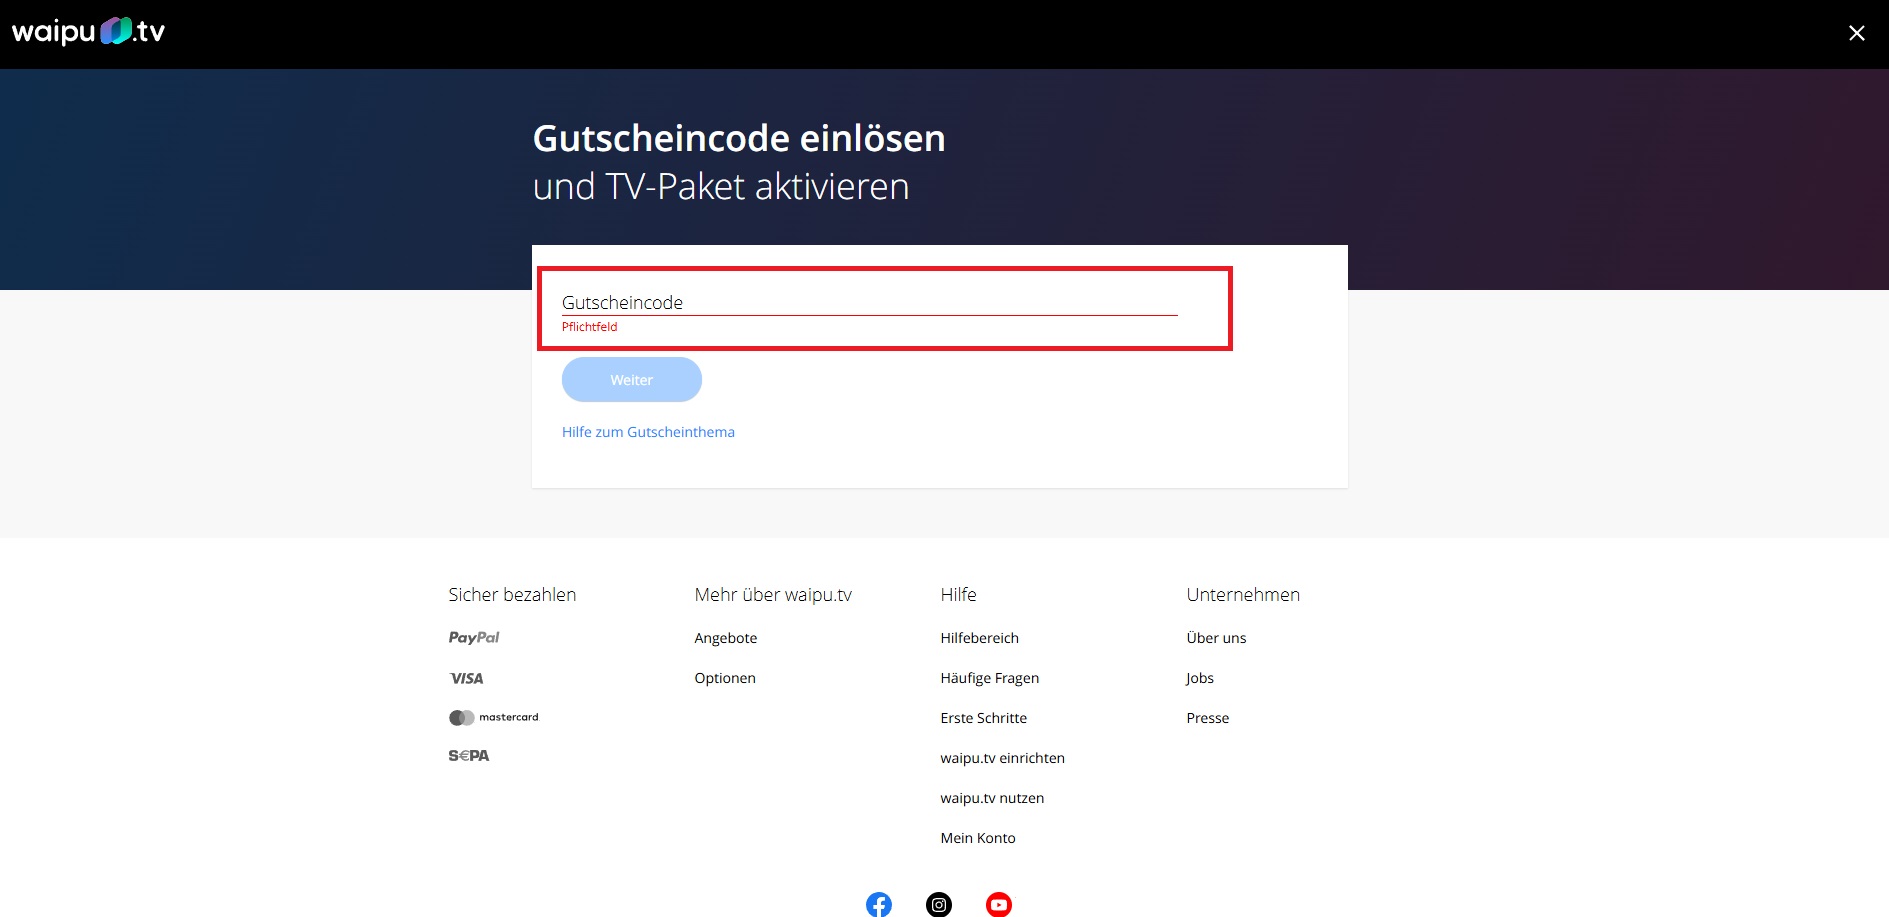Click the mastercard payment logo
This screenshot has height=917, width=1889.
[493, 717]
